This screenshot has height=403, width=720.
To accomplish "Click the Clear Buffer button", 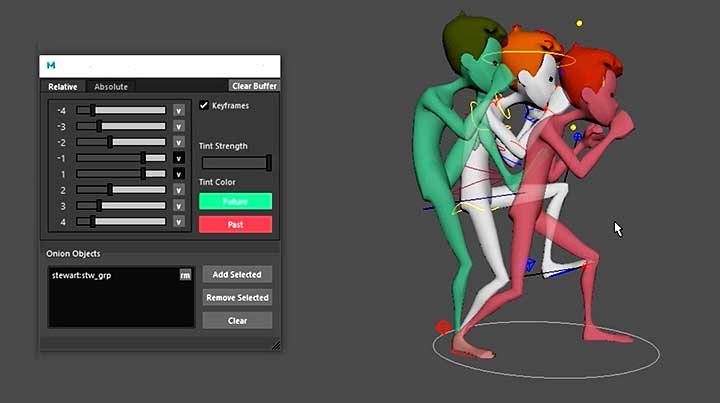I will (x=254, y=86).
